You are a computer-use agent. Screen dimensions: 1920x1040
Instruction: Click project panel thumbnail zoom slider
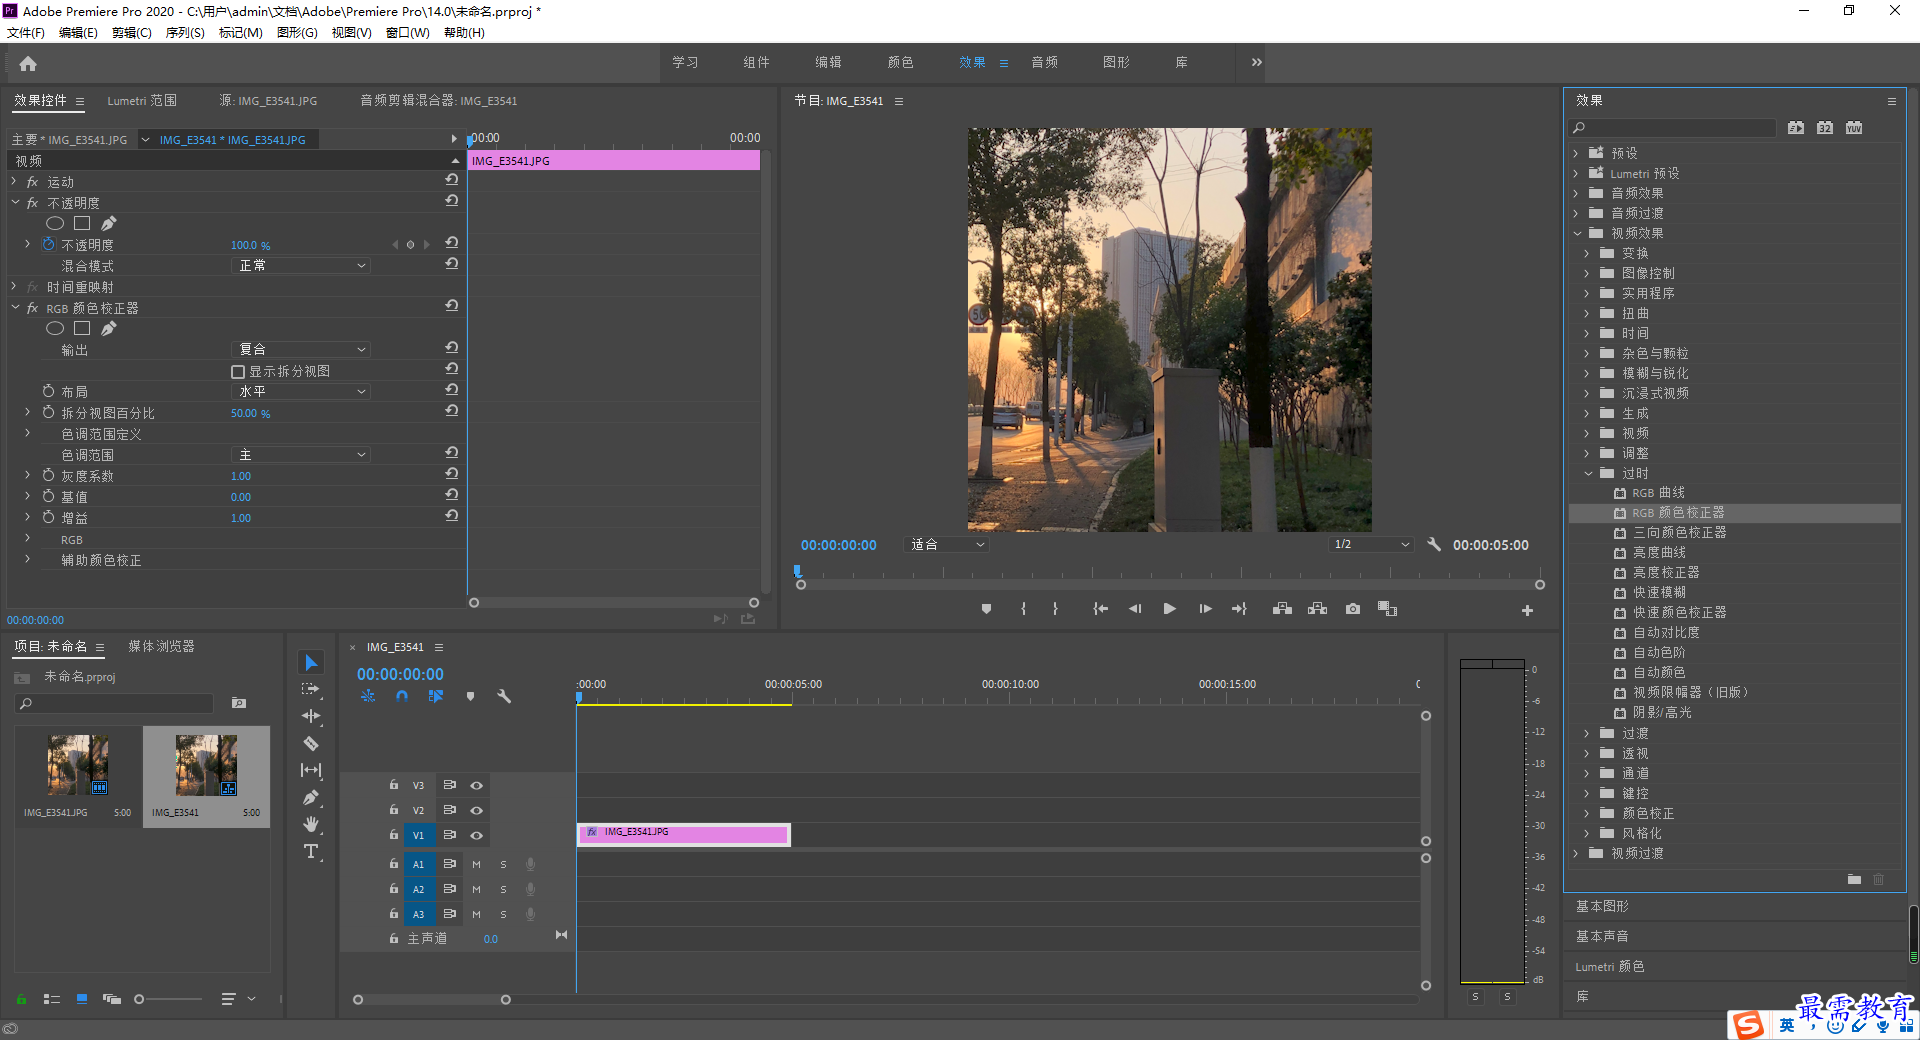pos(139,999)
